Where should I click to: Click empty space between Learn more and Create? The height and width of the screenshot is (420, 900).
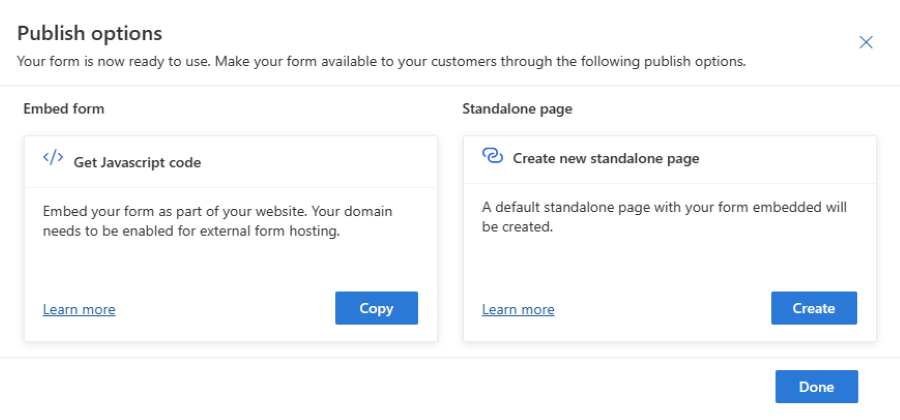662,309
